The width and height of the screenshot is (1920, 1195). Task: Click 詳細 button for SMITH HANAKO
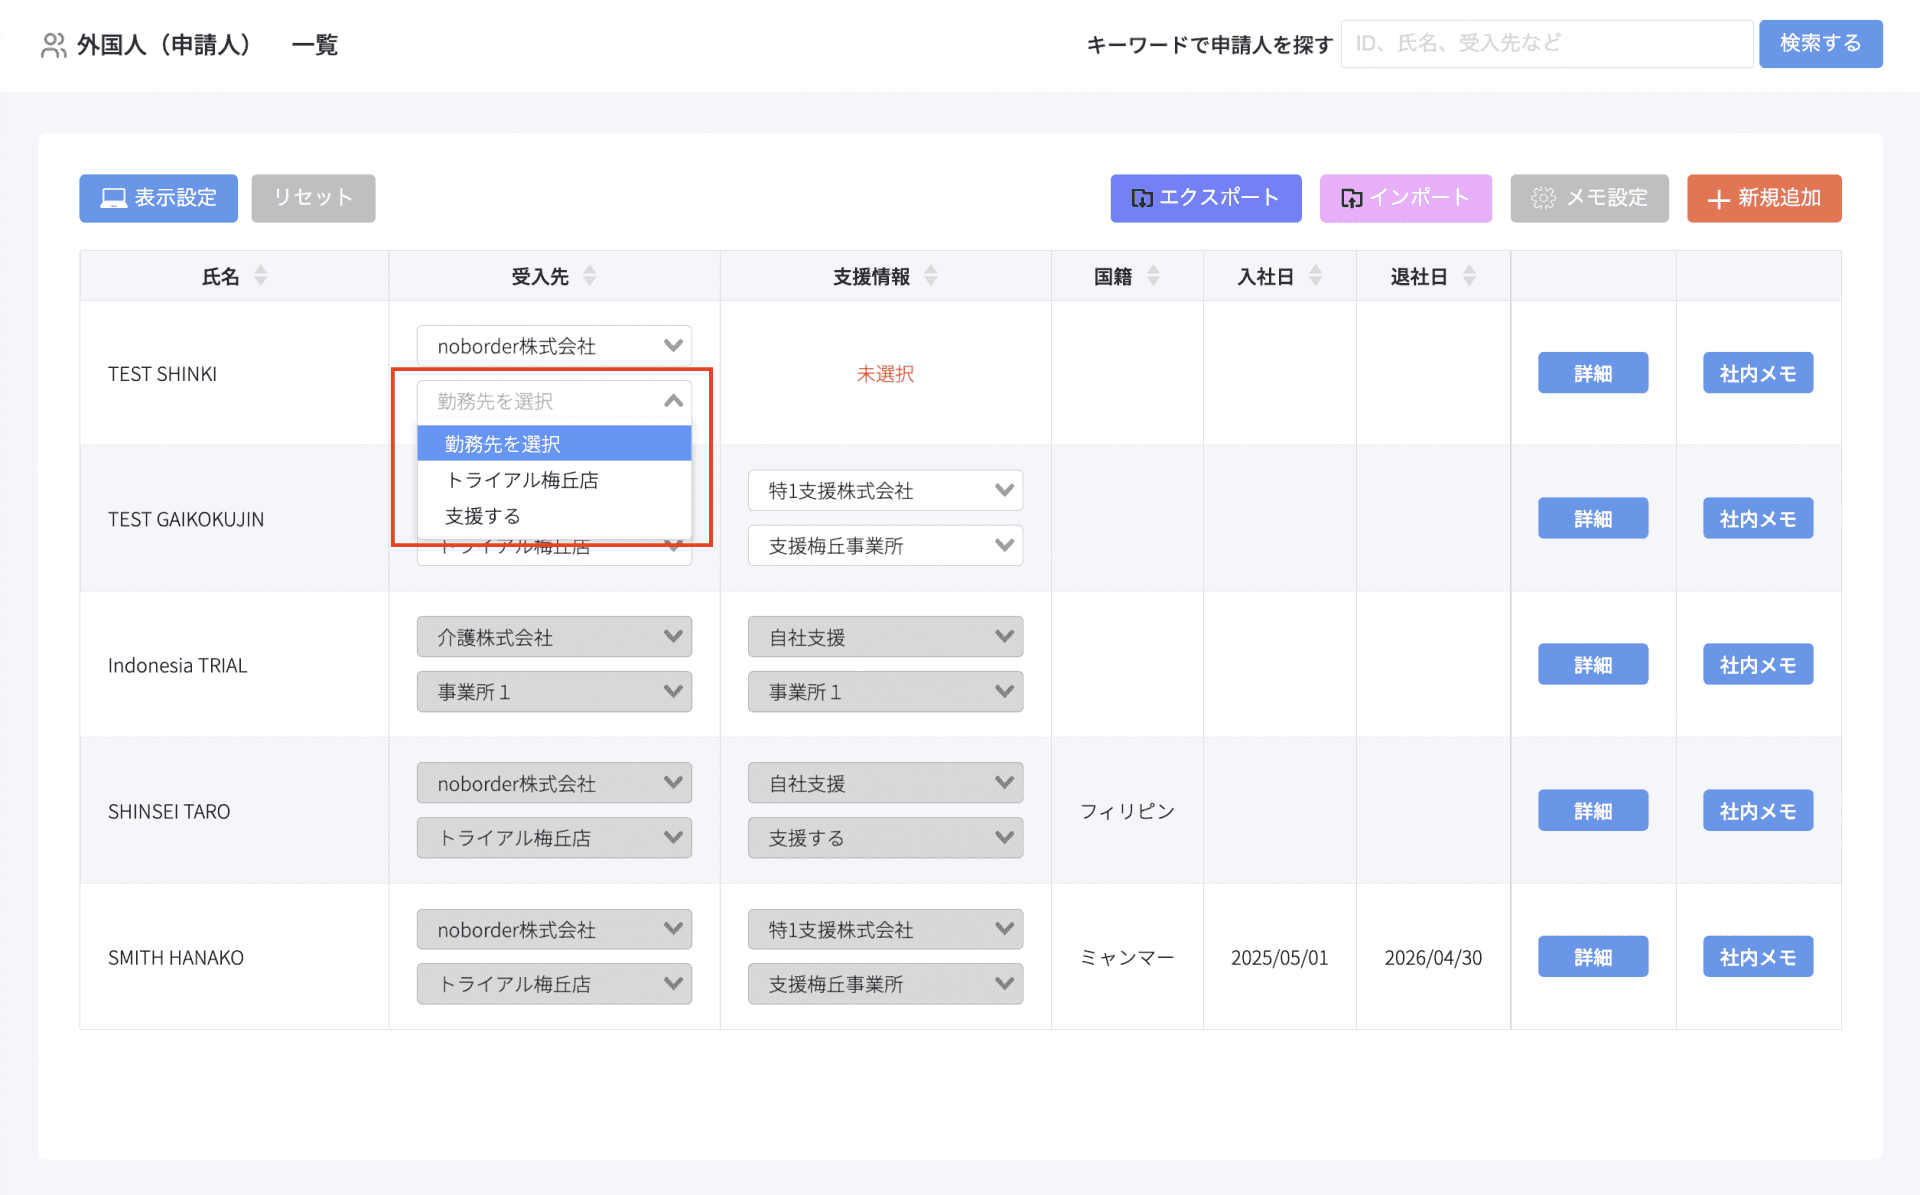(x=1592, y=957)
